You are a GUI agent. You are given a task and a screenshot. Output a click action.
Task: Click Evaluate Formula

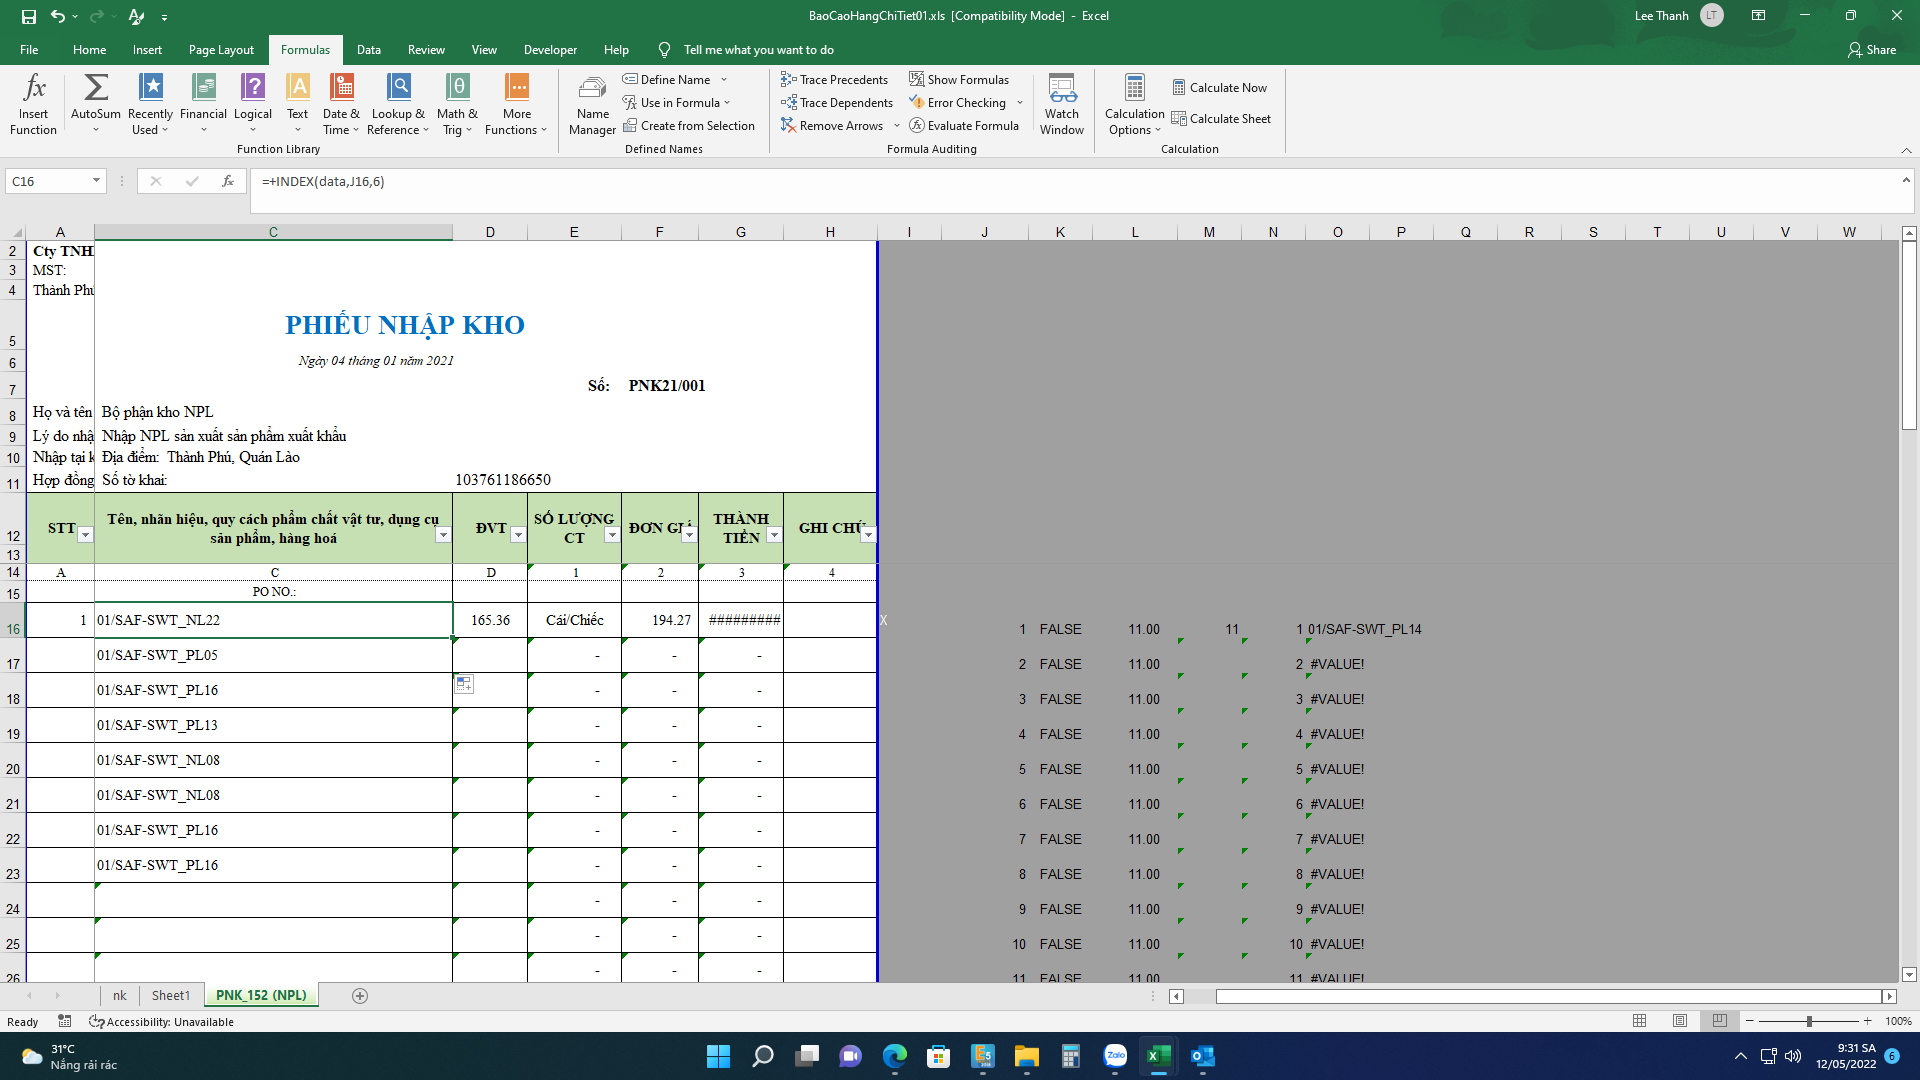(x=964, y=125)
